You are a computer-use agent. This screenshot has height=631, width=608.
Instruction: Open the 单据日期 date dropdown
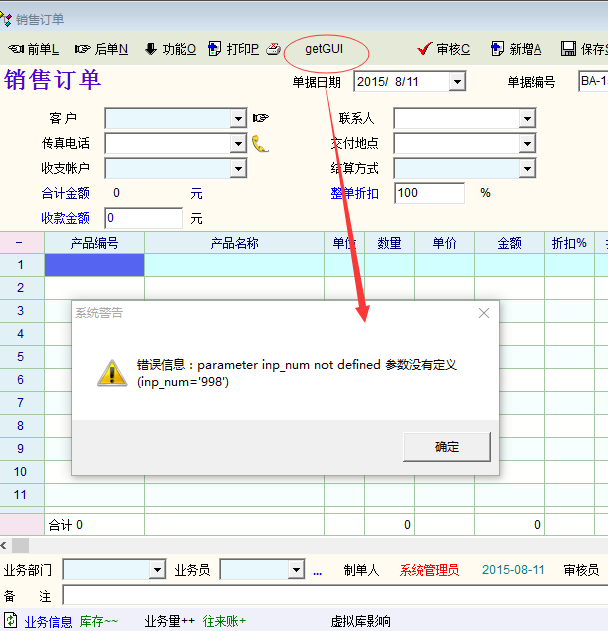(x=457, y=82)
